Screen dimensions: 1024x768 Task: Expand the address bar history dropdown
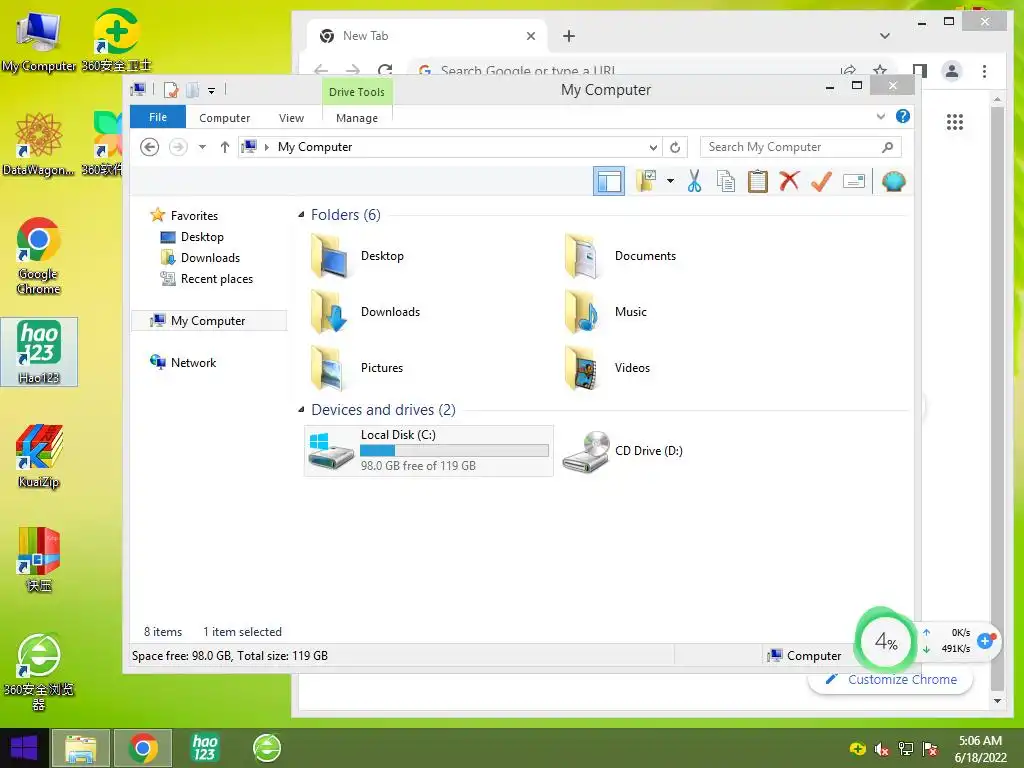(x=653, y=147)
